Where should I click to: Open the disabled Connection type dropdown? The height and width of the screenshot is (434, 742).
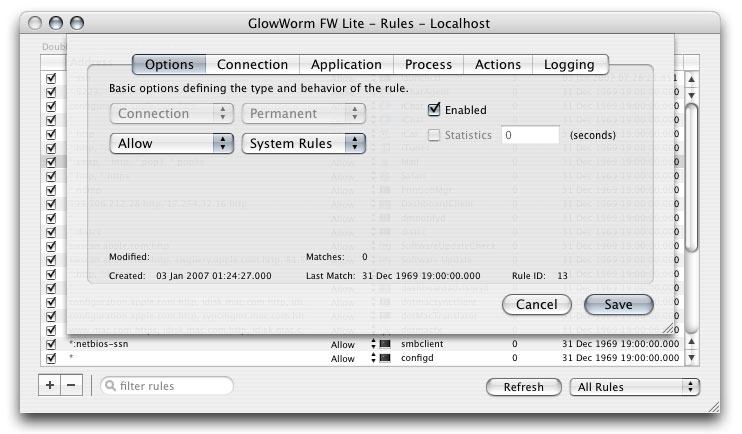172,114
